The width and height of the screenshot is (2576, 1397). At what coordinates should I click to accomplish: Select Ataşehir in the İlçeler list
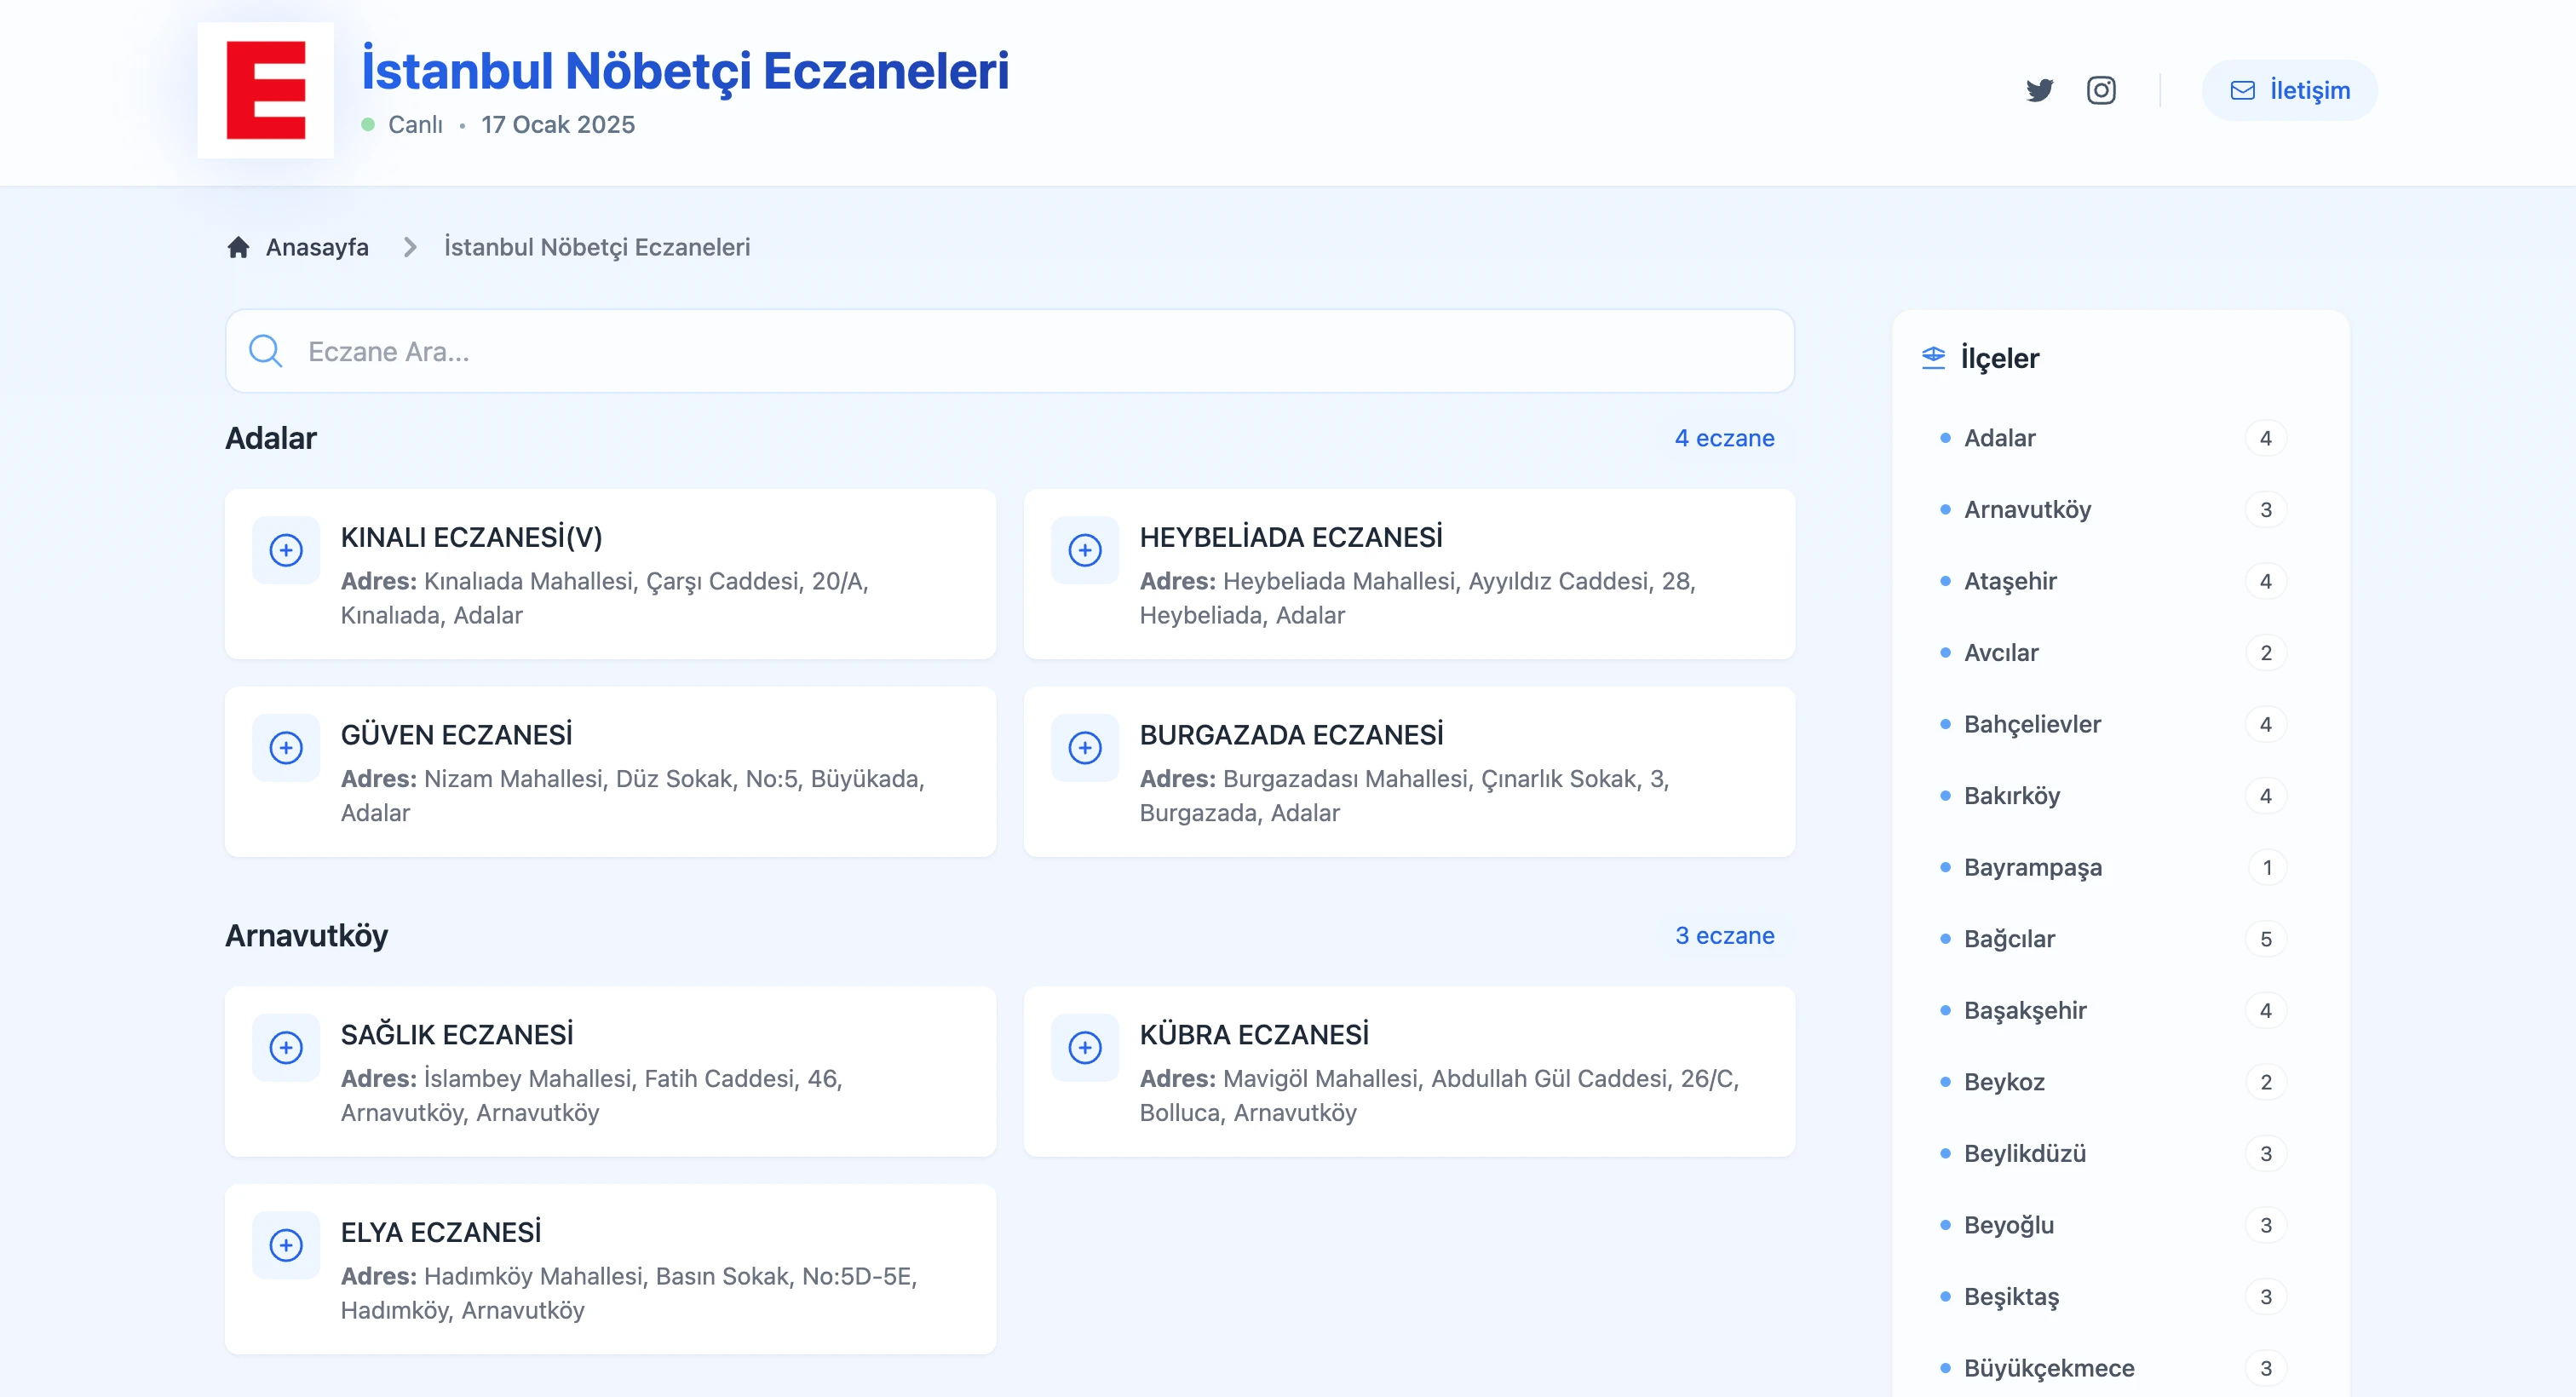(x=2010, y=581)
